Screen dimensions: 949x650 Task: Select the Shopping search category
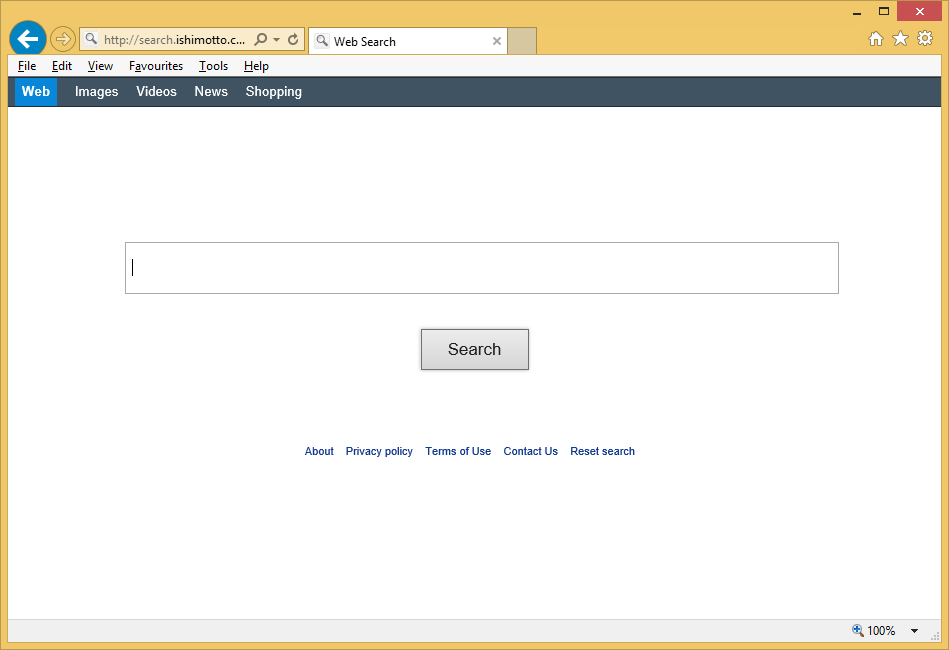273,92
